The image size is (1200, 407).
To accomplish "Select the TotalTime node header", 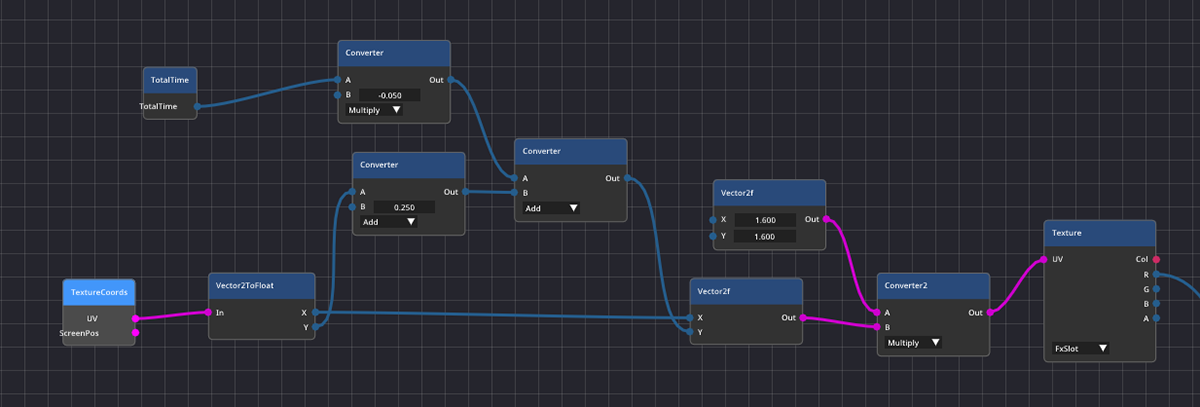I will pyautogui.click(x=169, y=80).
